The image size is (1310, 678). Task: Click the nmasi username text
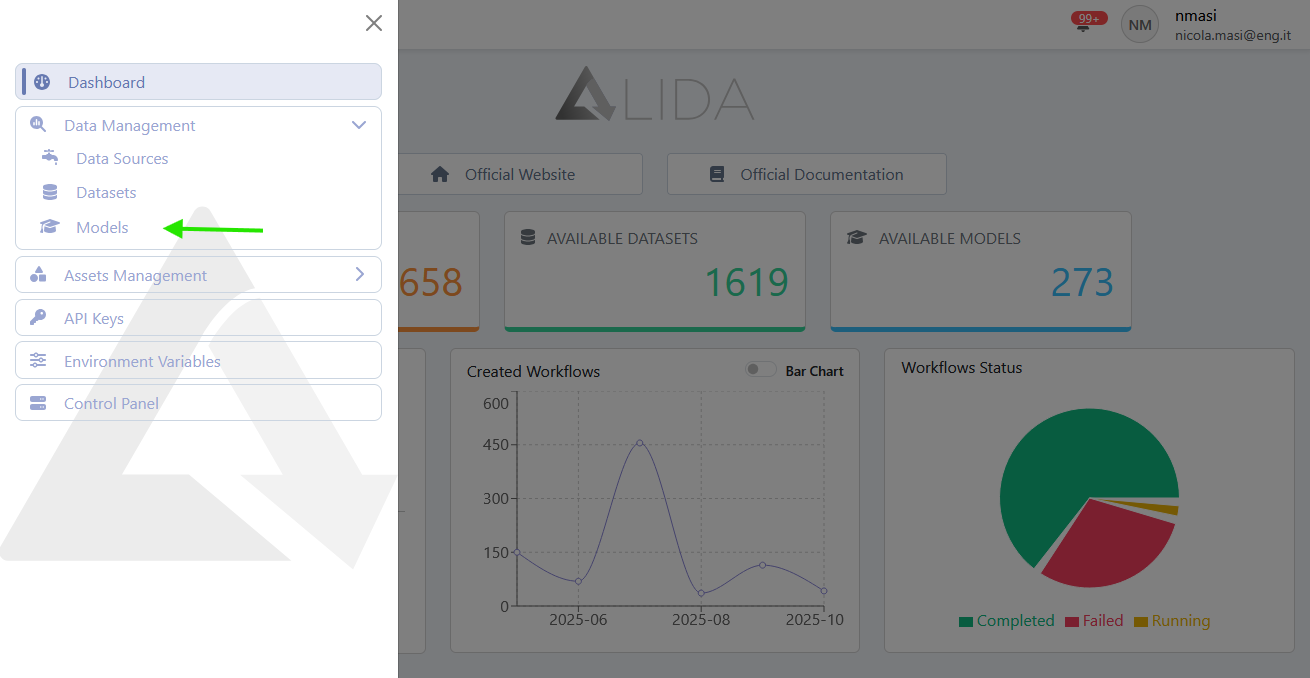point(1196,15)
